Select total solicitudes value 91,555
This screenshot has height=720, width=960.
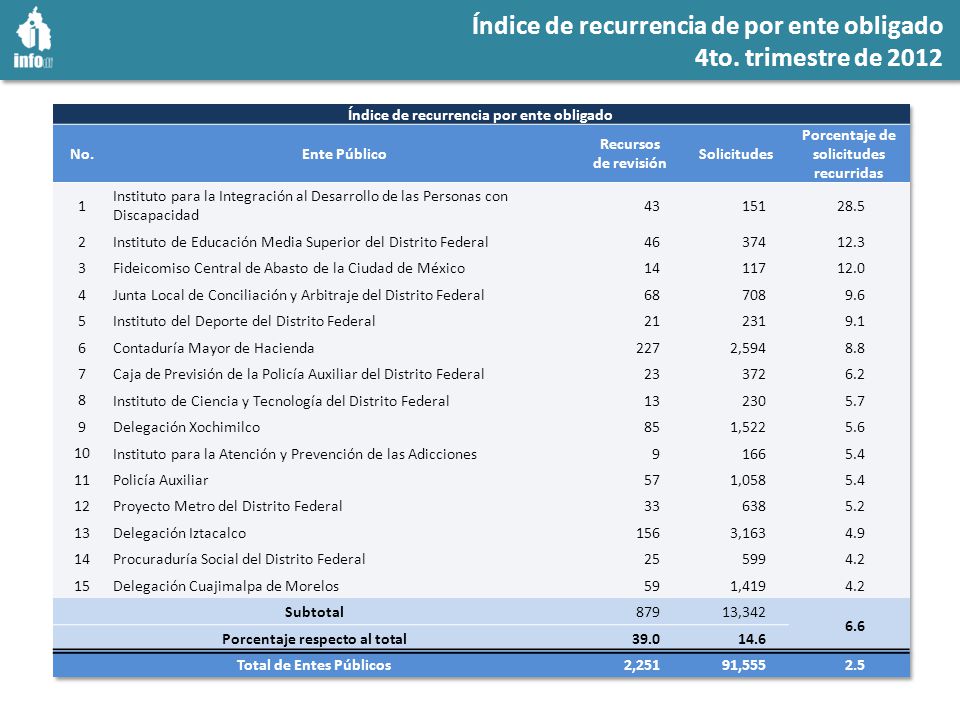pos(744,665)
